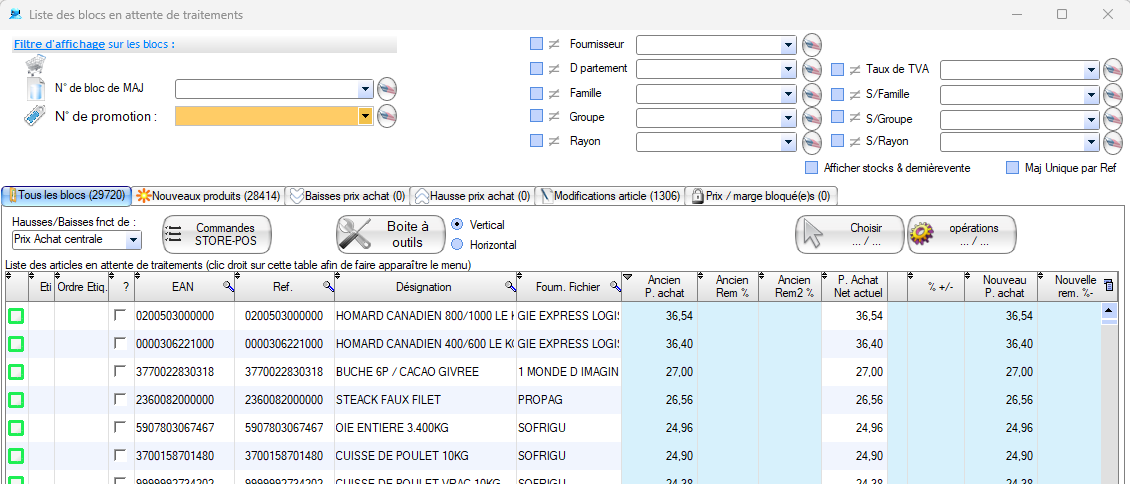Open the N° de promotion dropdown
This screenshot has height=484, width=1130.
pyautogui.click(x=365, y=116)
